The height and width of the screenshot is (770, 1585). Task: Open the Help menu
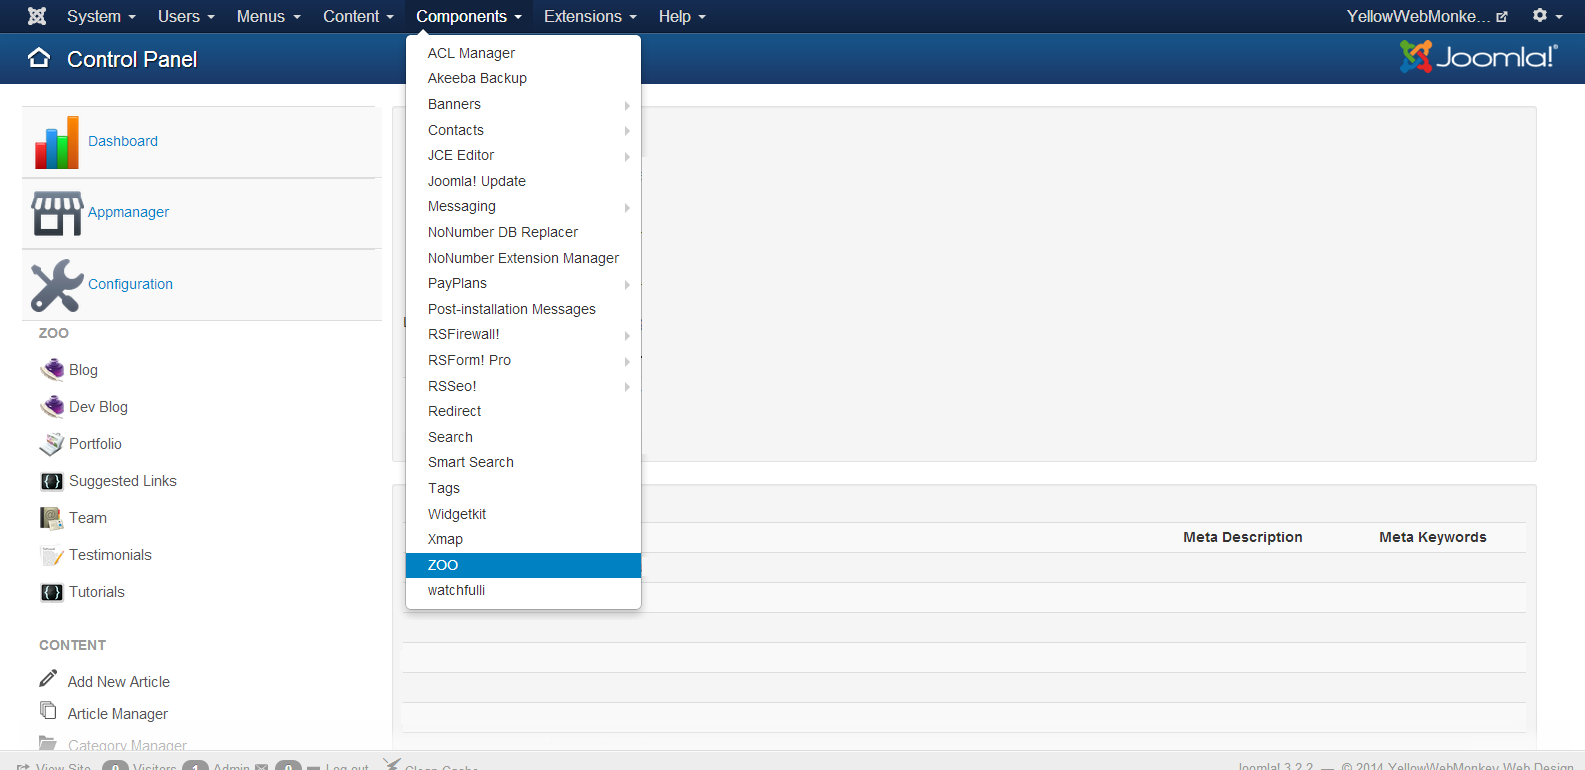682,16
